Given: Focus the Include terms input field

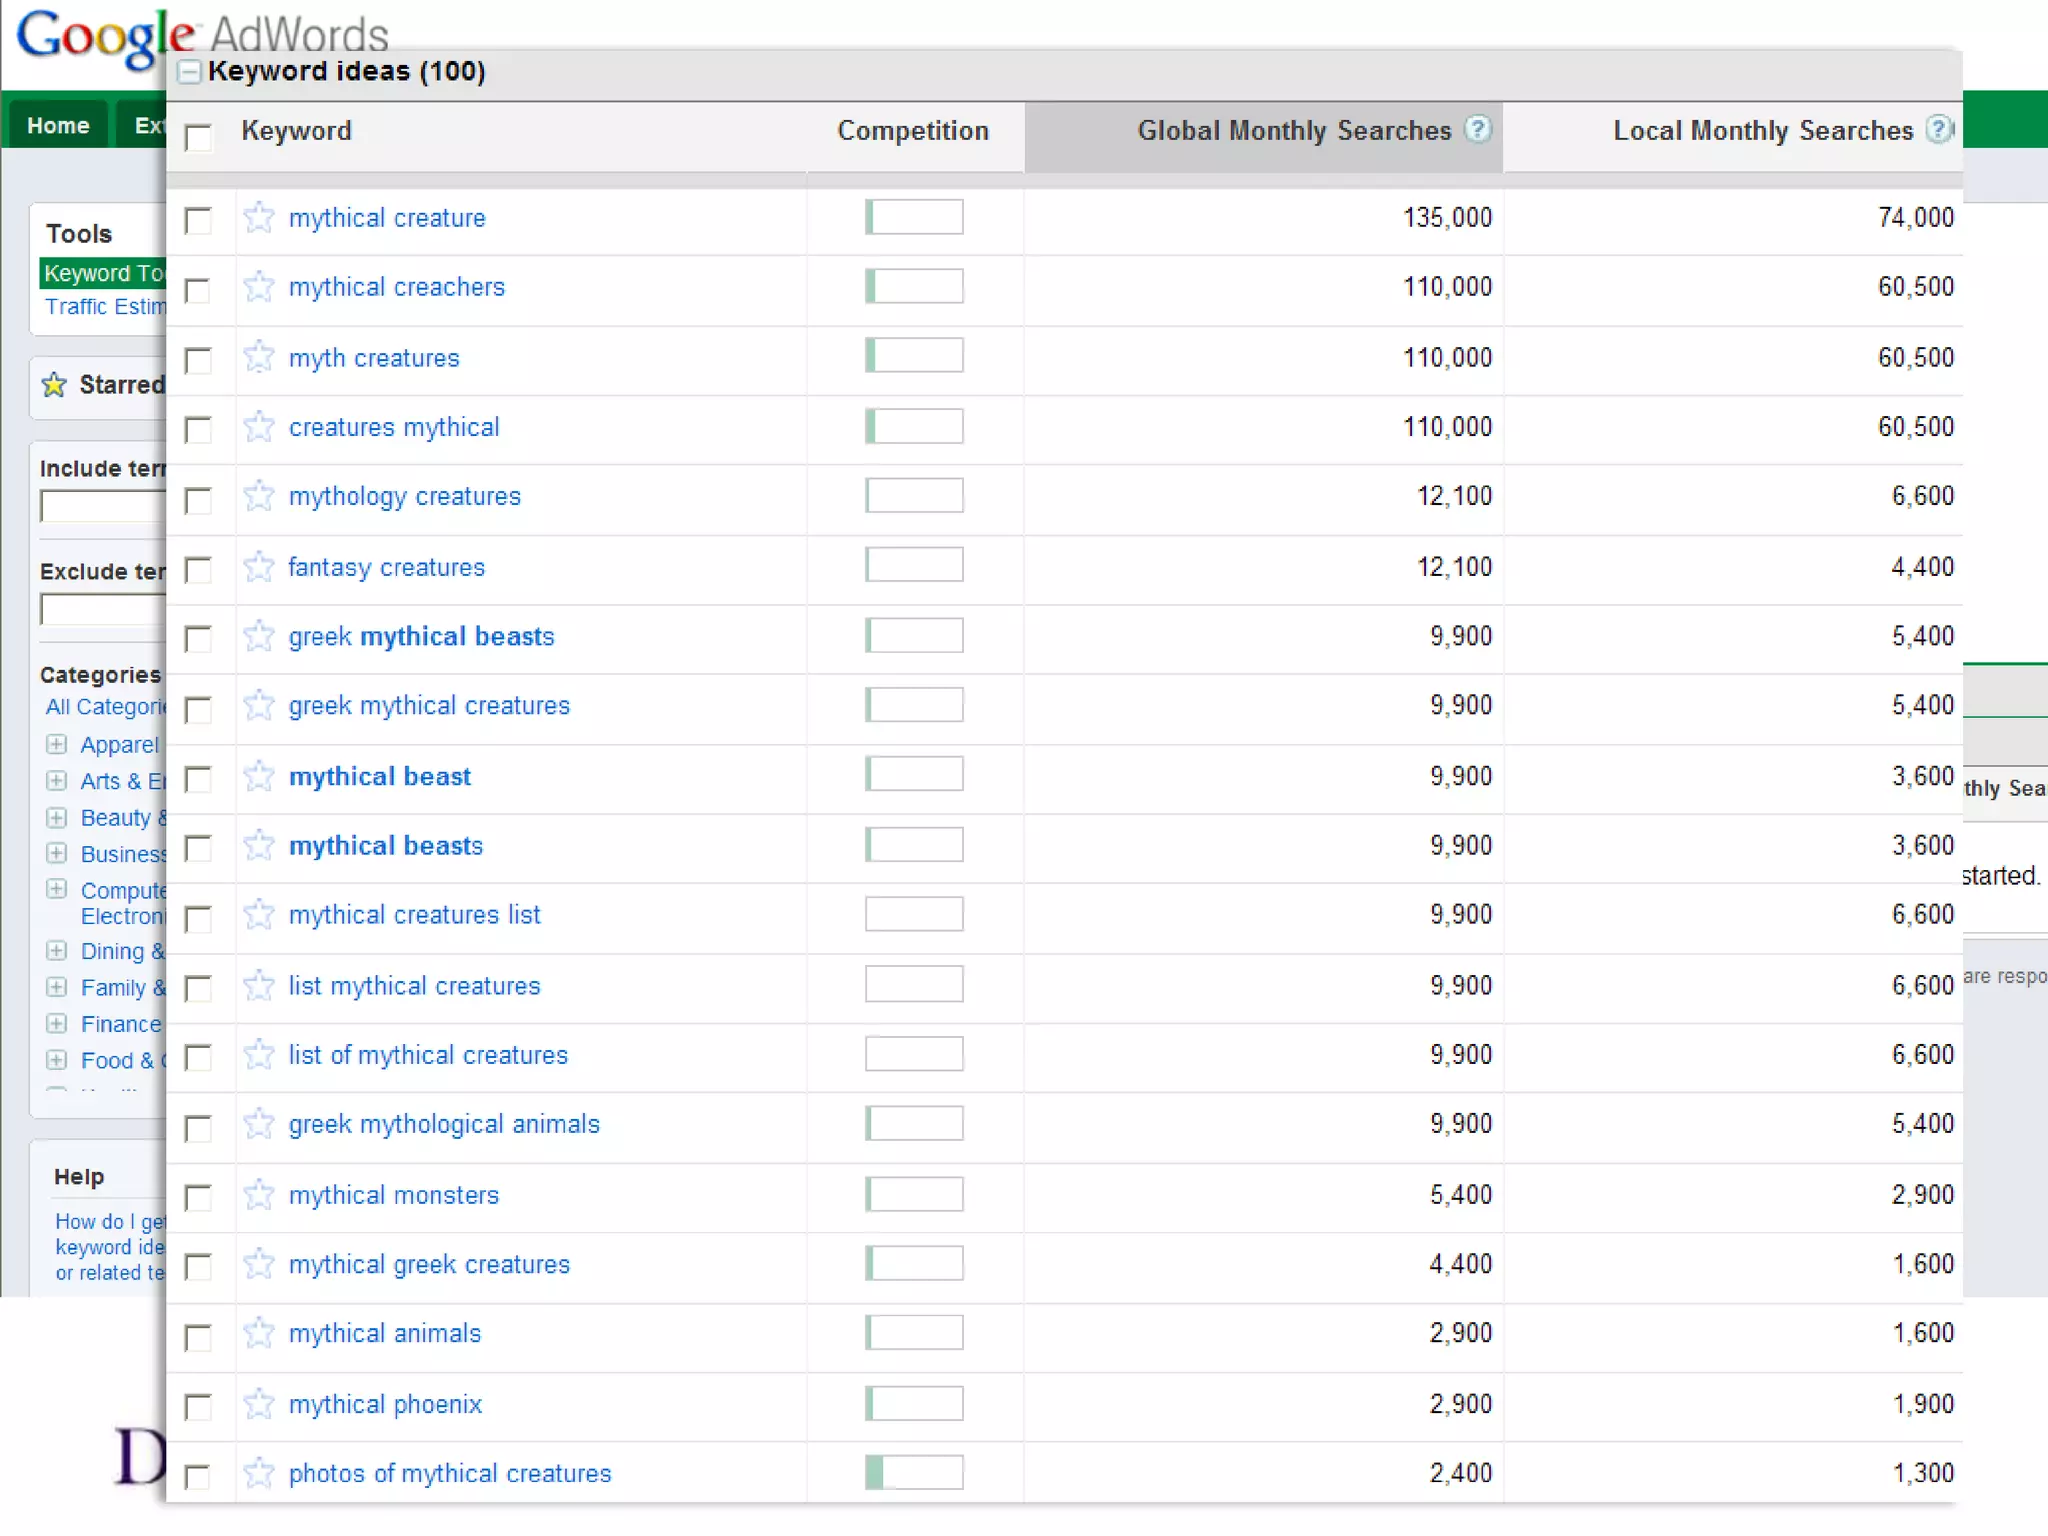Looking at the screenshot, I should 103,506.
